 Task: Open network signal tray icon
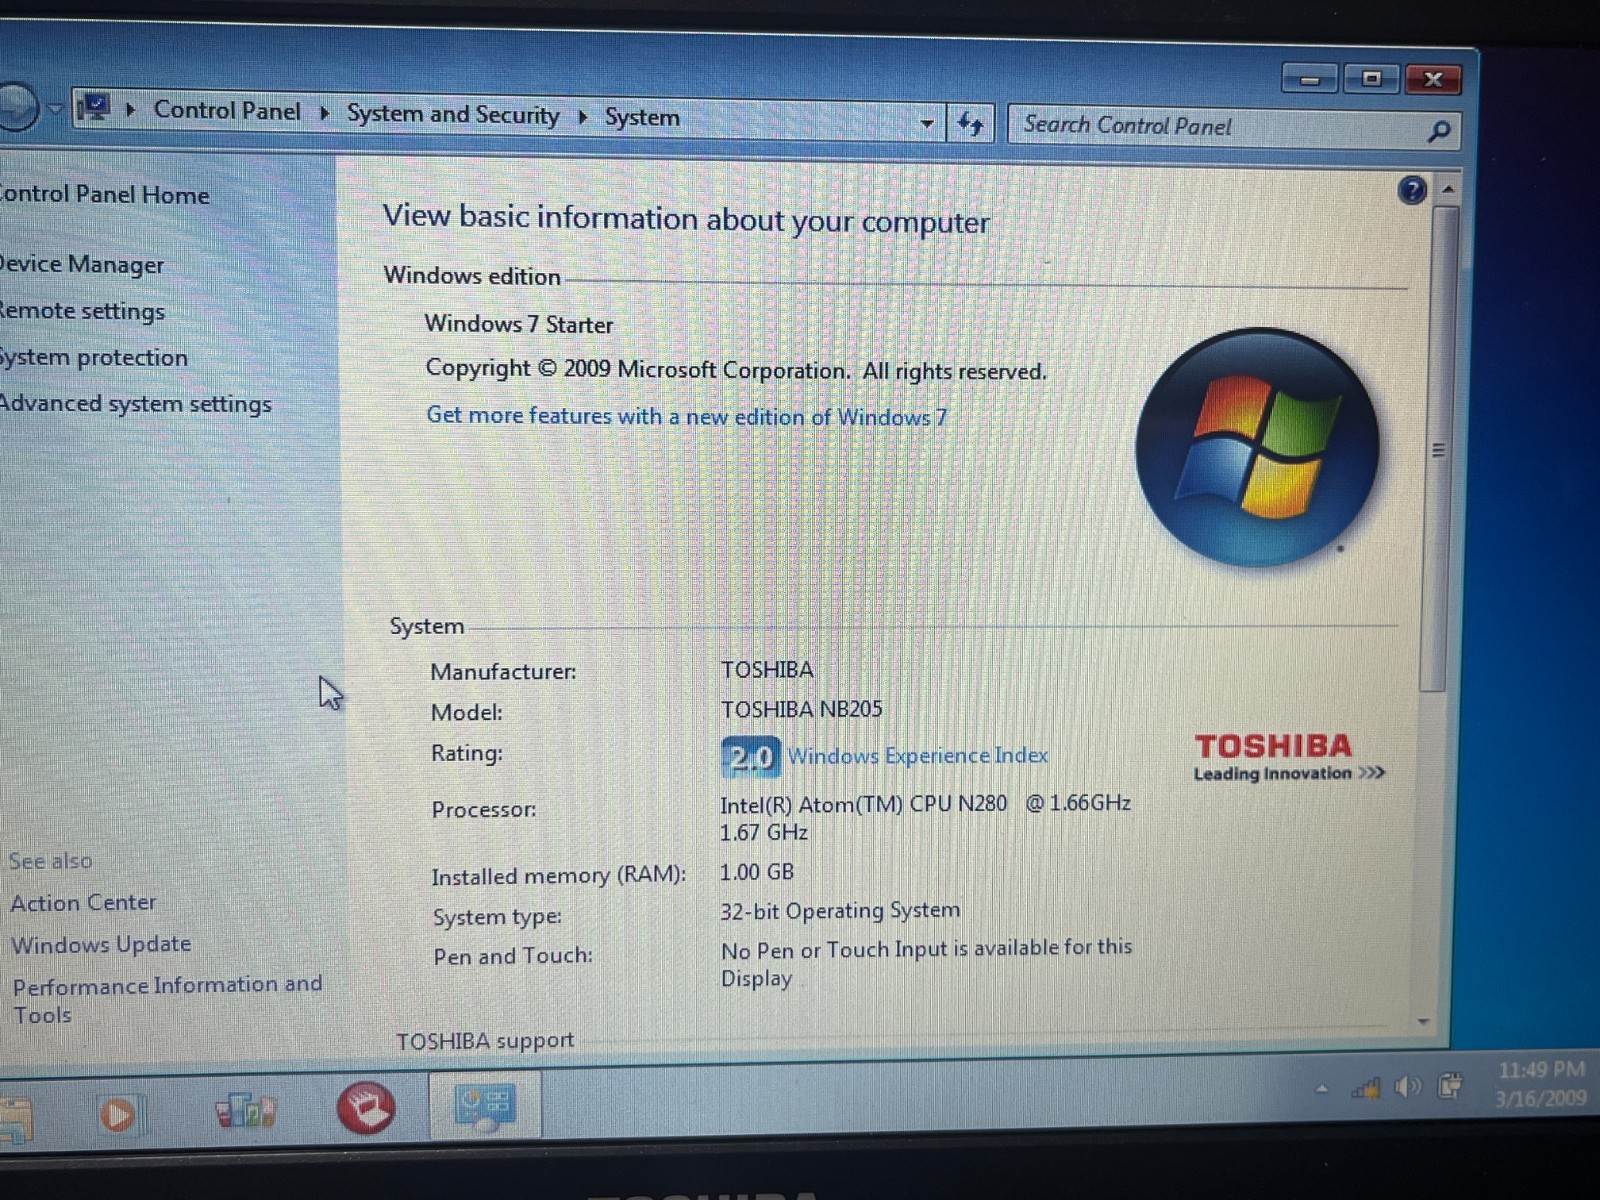tap(1365, 1087)
